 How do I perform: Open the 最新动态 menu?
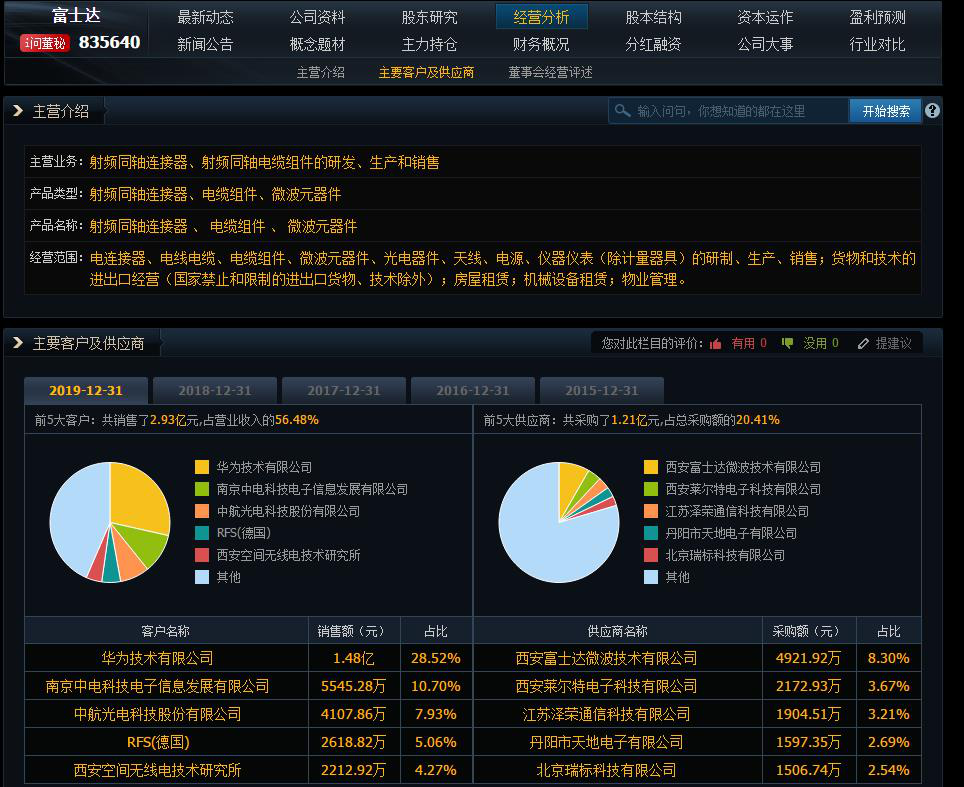pyautogui.click(x=205, y=17)
